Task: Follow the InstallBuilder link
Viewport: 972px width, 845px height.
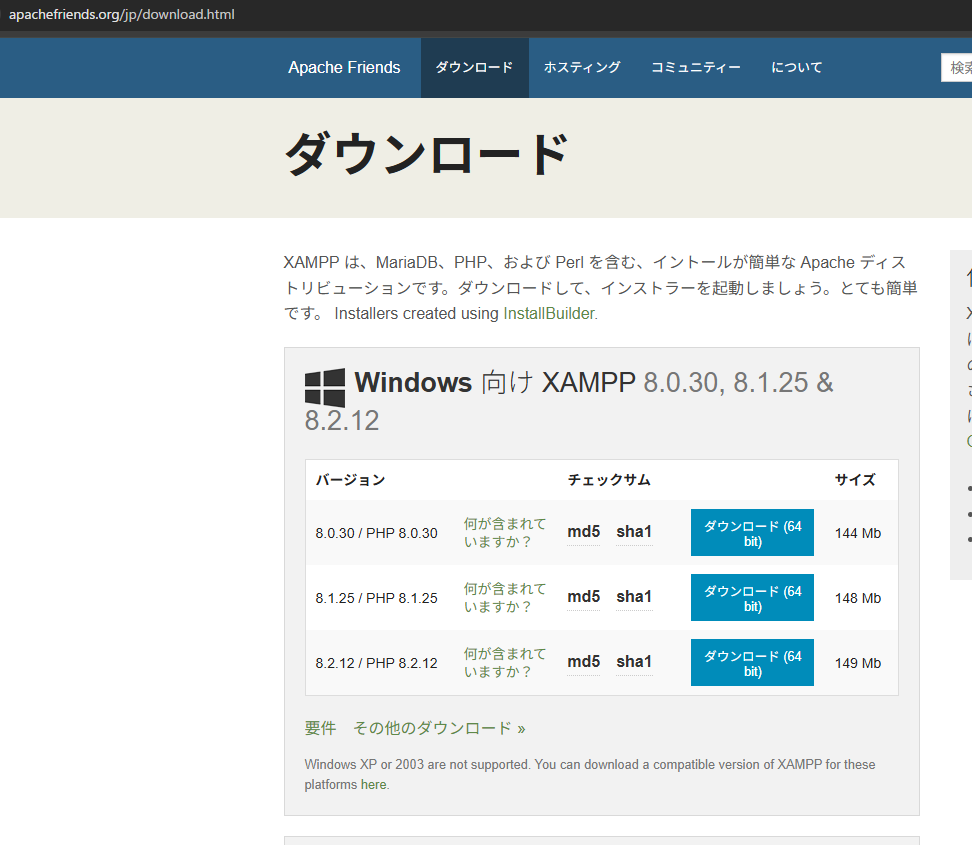Action: pos(549,313)
